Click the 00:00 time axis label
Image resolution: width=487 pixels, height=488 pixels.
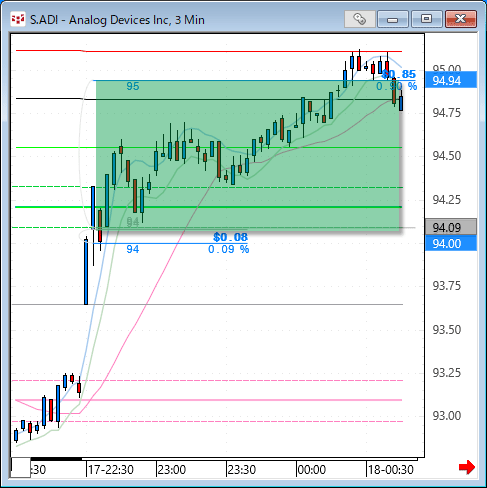click(312, 470)
